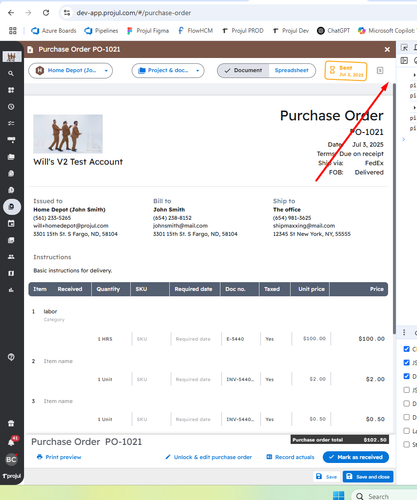This screenshot has width=417, height=500.
Task: Open the map icon in sidebar
Action: point(11,273)
